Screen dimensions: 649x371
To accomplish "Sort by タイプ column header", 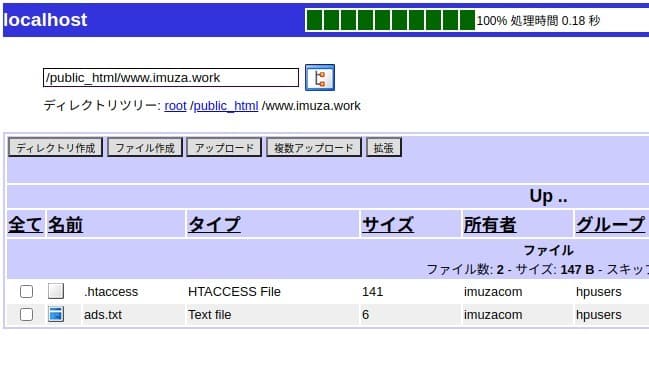I will click(x=214, y=224).
